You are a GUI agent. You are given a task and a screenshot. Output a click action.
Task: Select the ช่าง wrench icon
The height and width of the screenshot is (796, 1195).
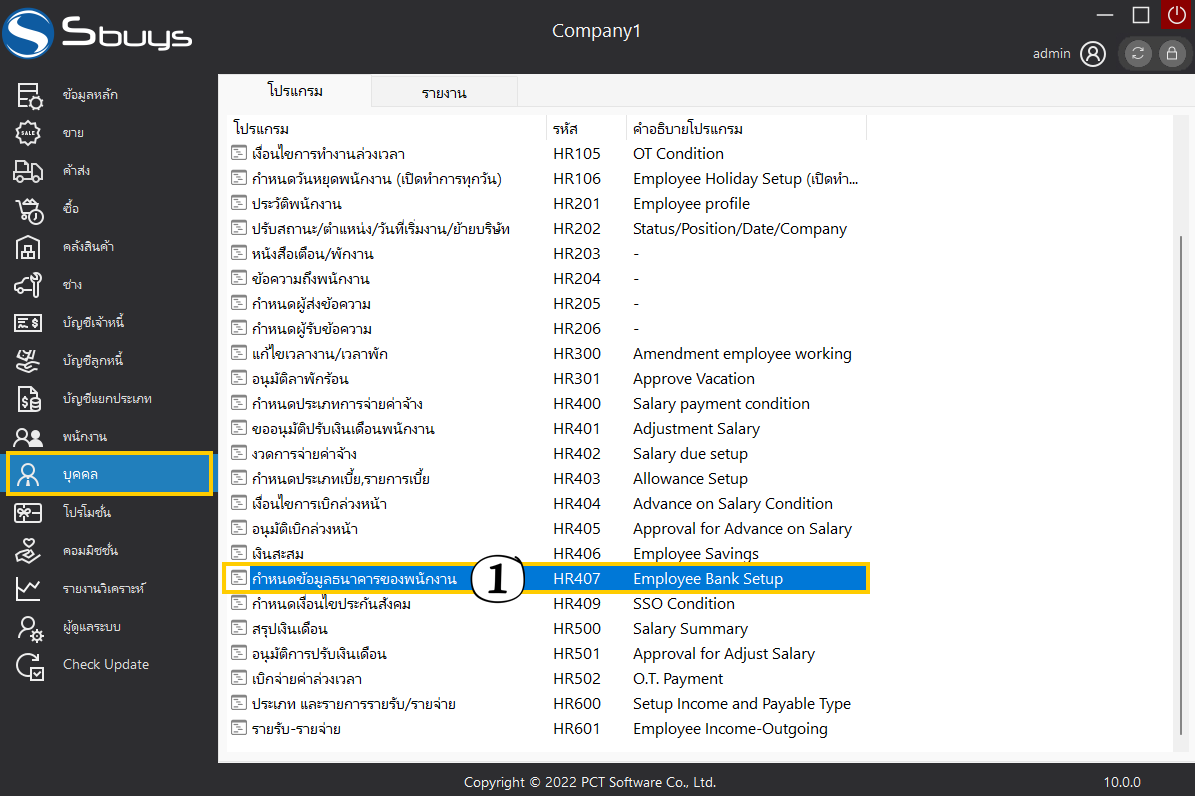[x=28, y=285]
